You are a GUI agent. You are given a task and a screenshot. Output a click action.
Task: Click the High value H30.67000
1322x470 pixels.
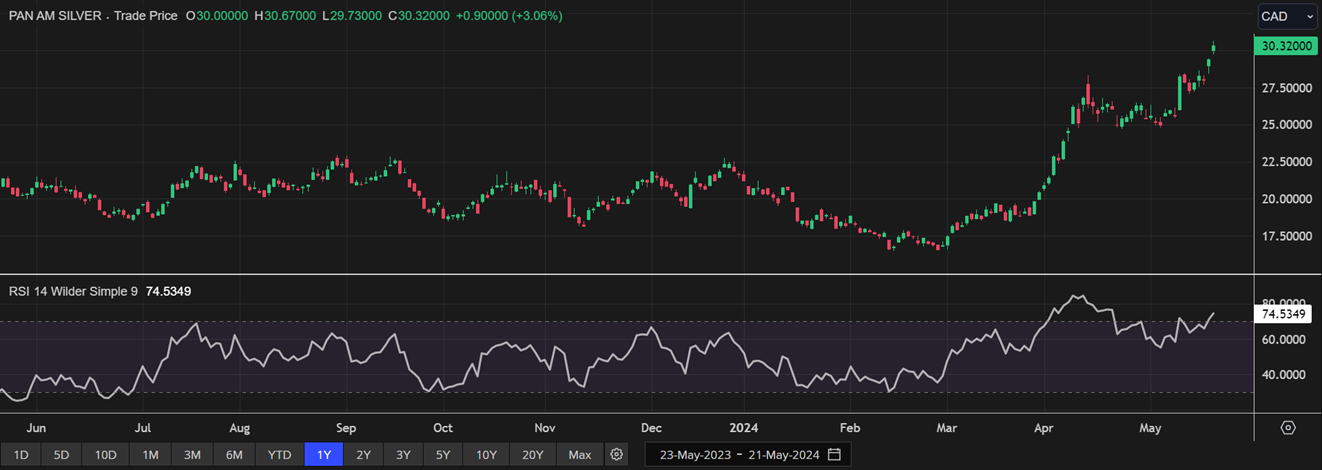(x=286, y=16)
